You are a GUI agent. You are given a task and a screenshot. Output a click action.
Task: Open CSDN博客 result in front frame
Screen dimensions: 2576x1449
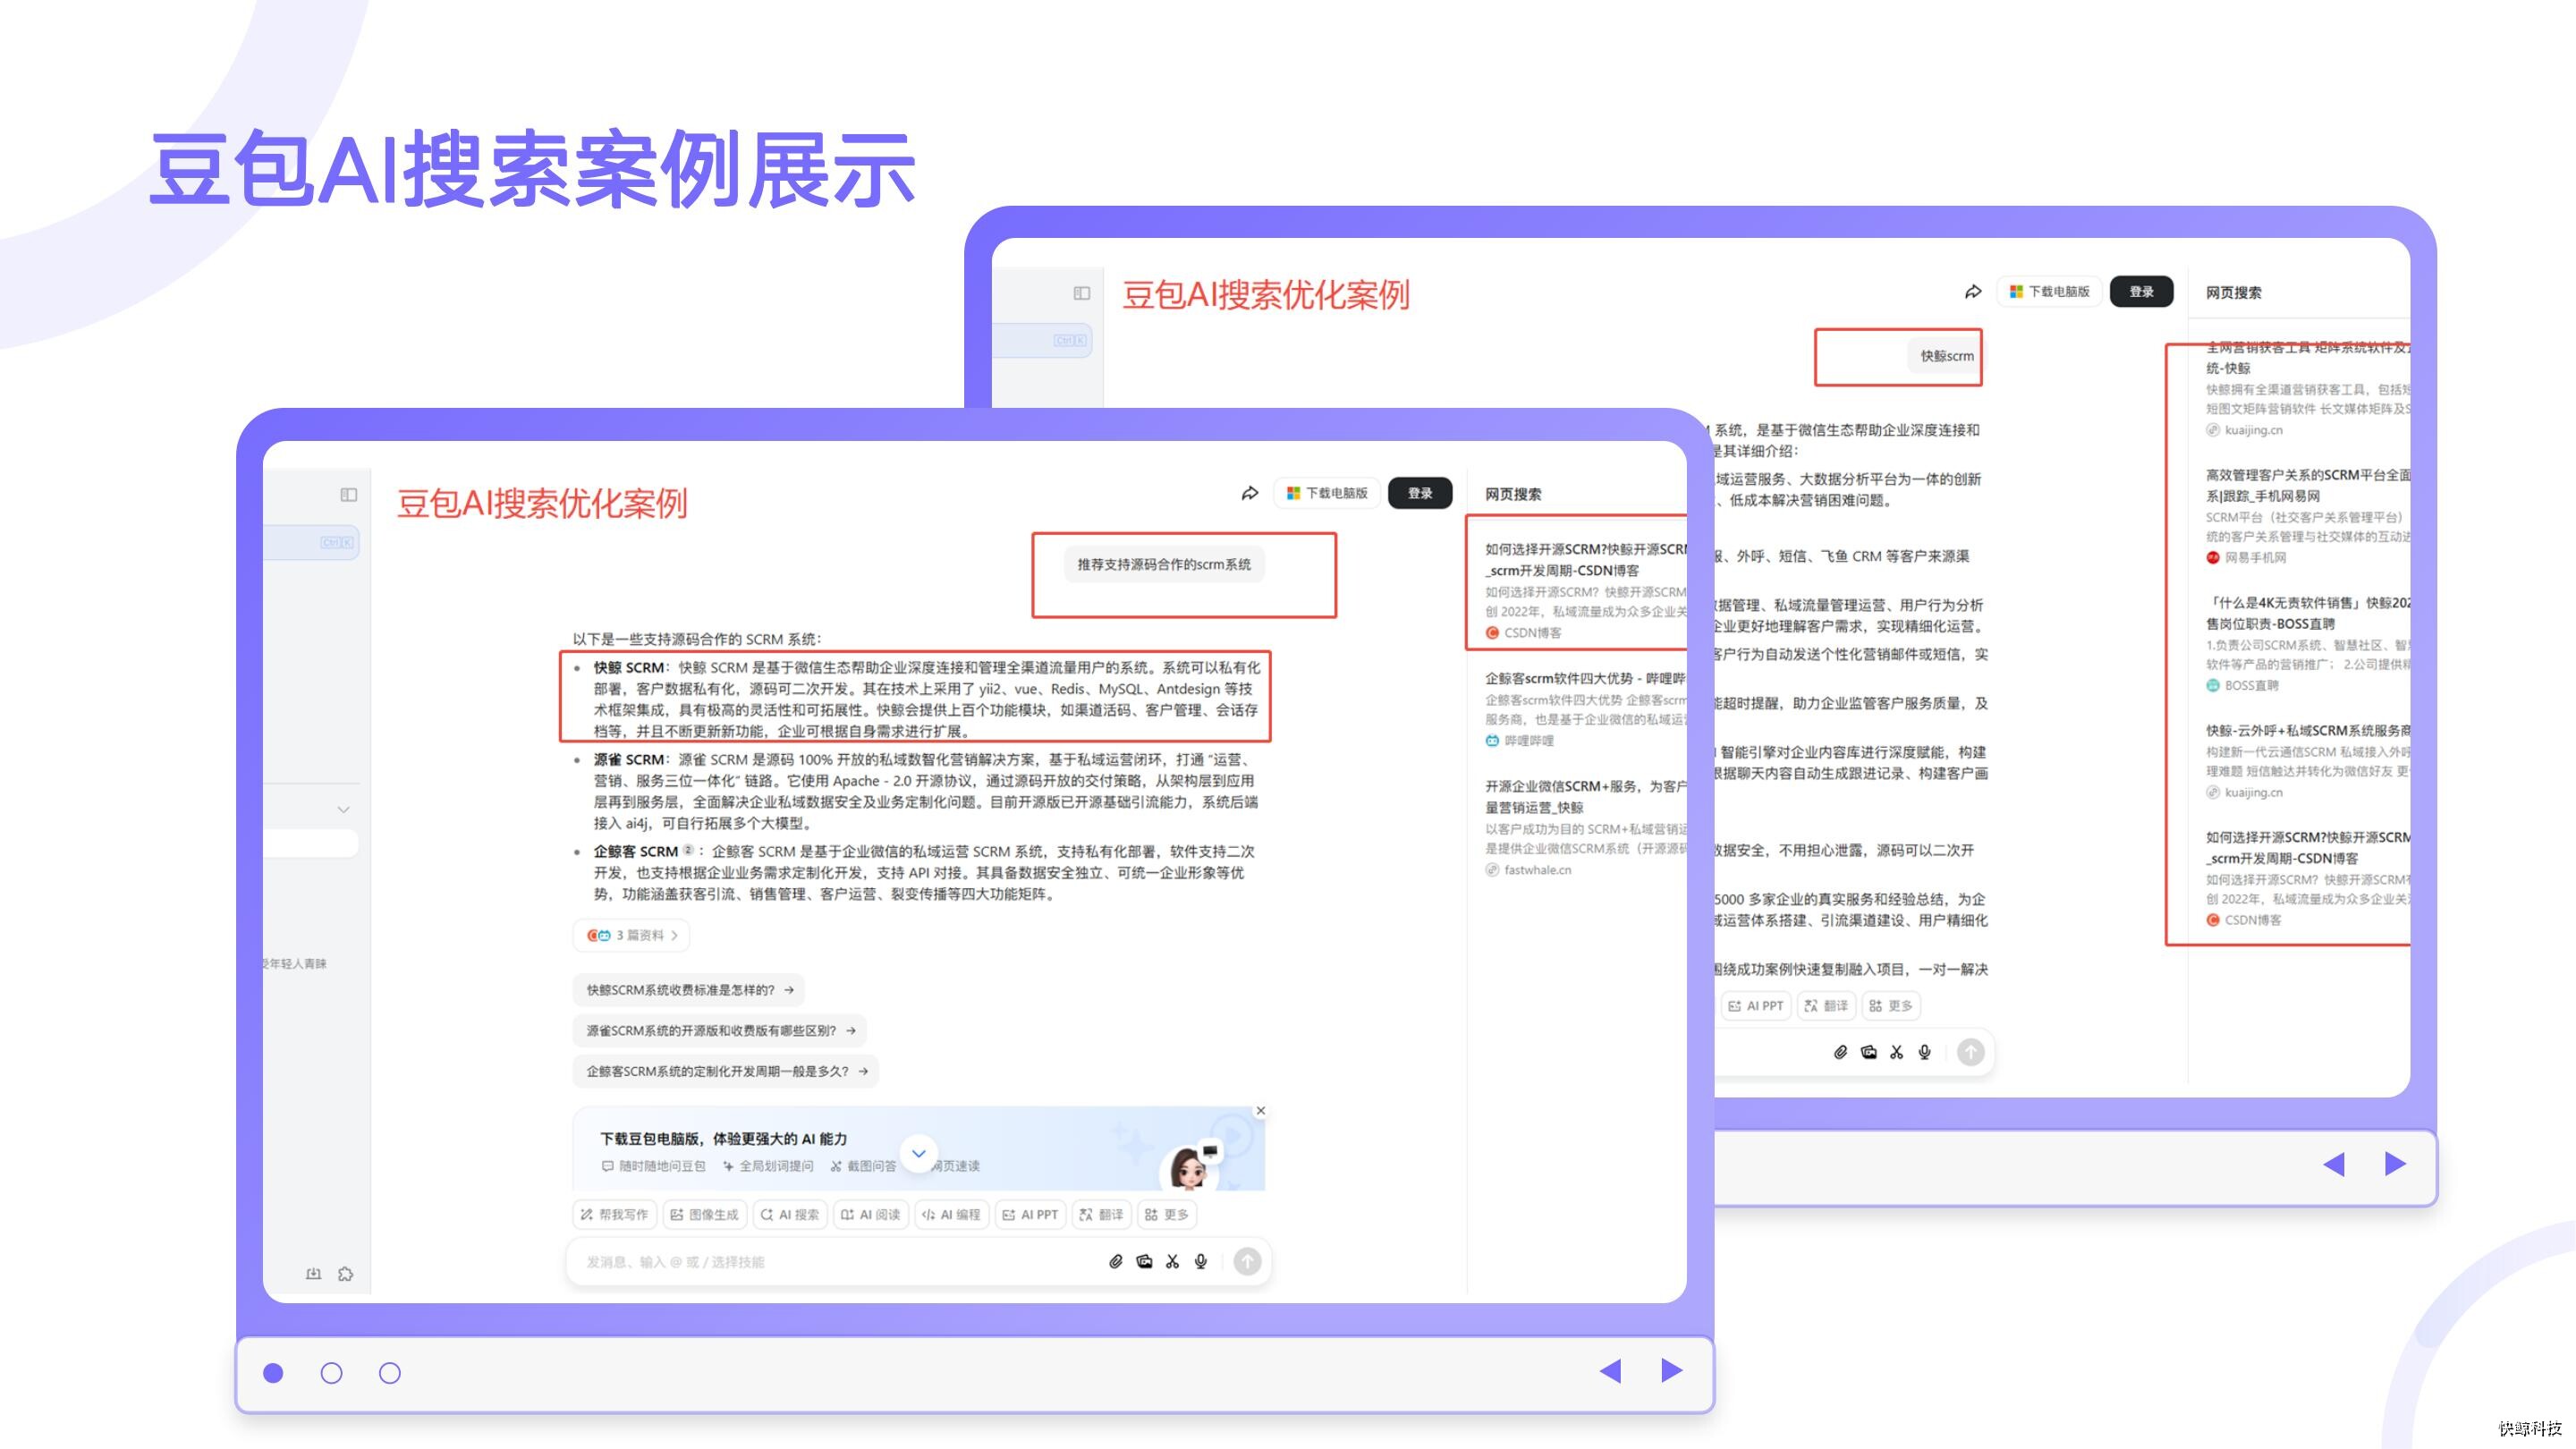click(x=1584, y=589)
